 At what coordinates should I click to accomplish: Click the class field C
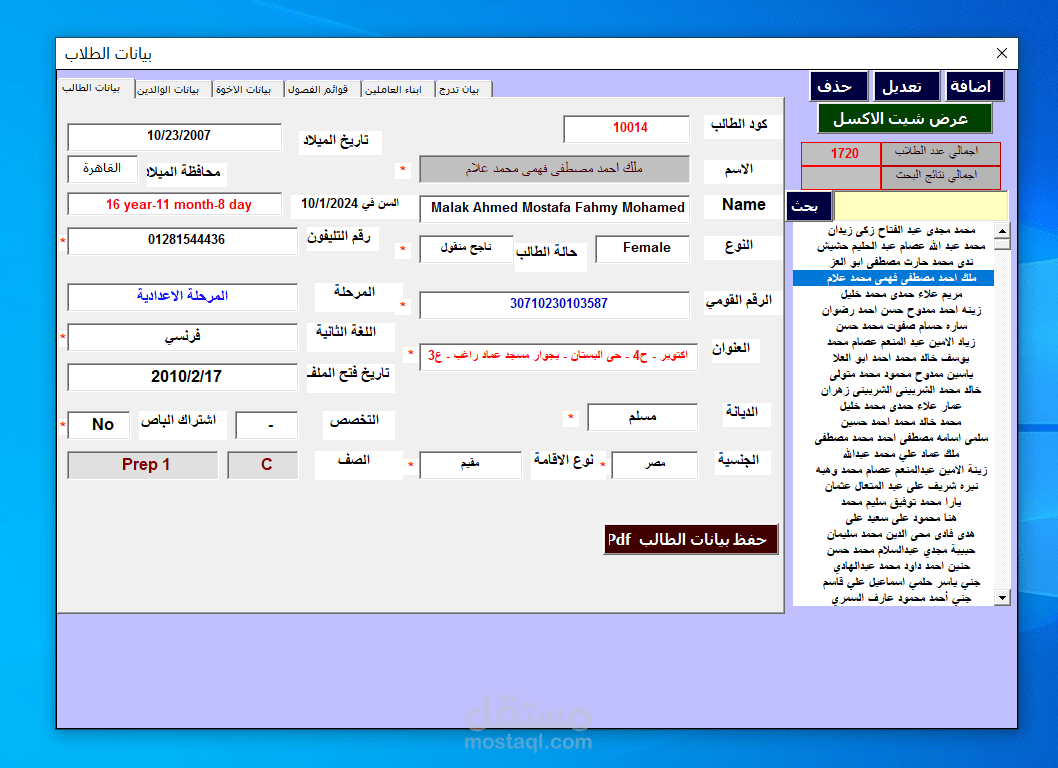(x=263, y=465)
